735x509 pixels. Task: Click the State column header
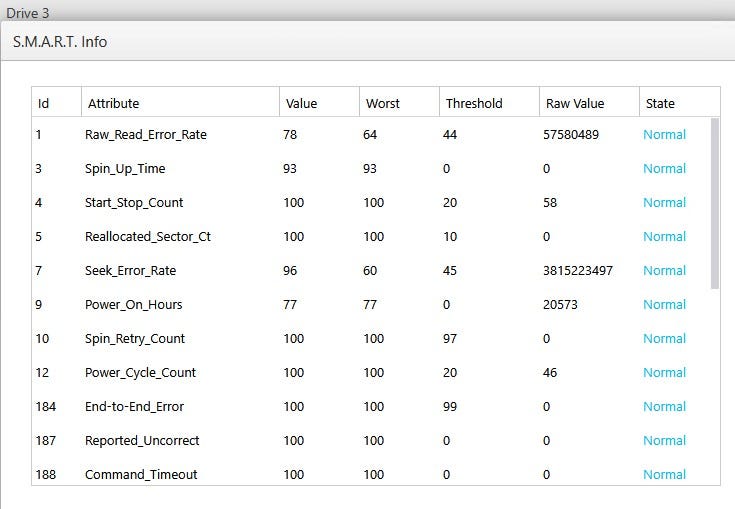(x=660, y=103)
